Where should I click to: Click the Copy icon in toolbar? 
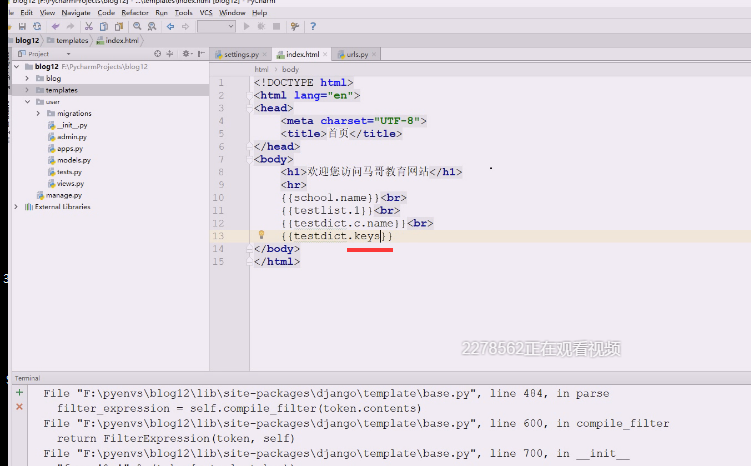(x=103, y=26)
